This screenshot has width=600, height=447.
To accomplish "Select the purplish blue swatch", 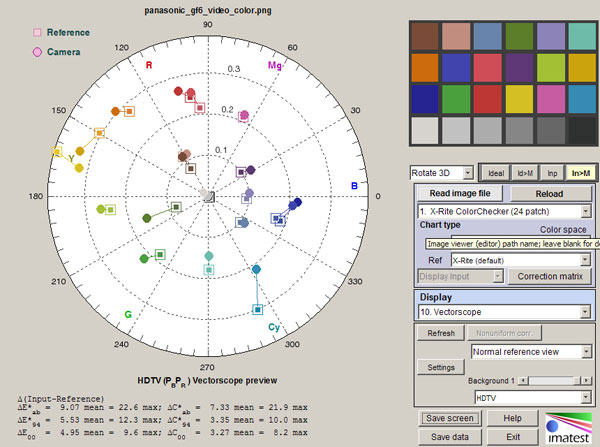I will coord(456,68).
